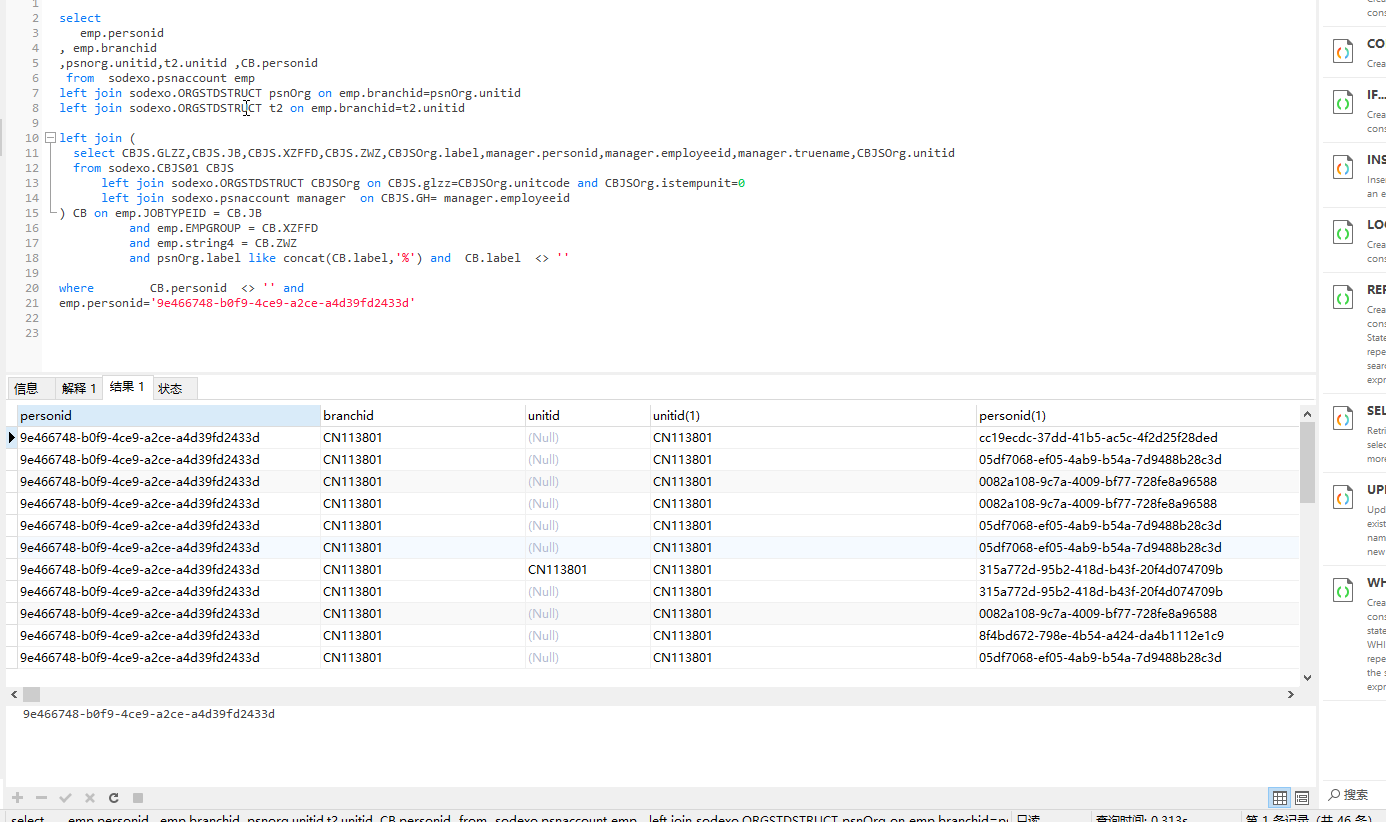Switch to the 状态 tab

170,388
